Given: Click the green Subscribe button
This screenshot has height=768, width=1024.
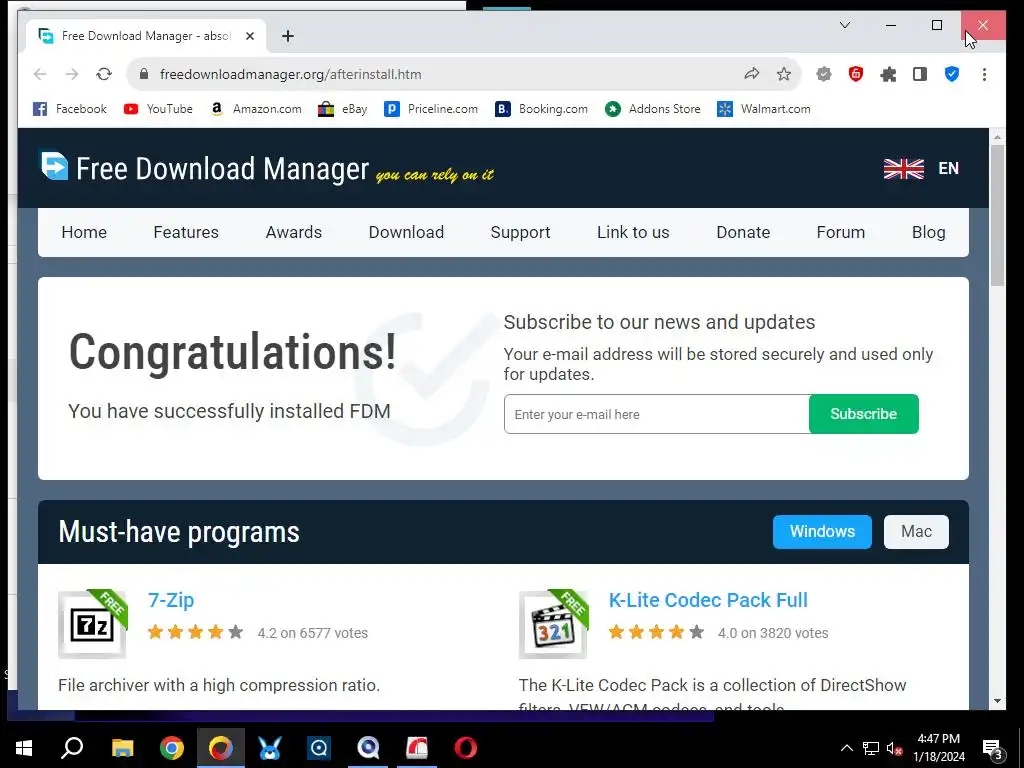Looking at the screenshot, I should 863,414.
